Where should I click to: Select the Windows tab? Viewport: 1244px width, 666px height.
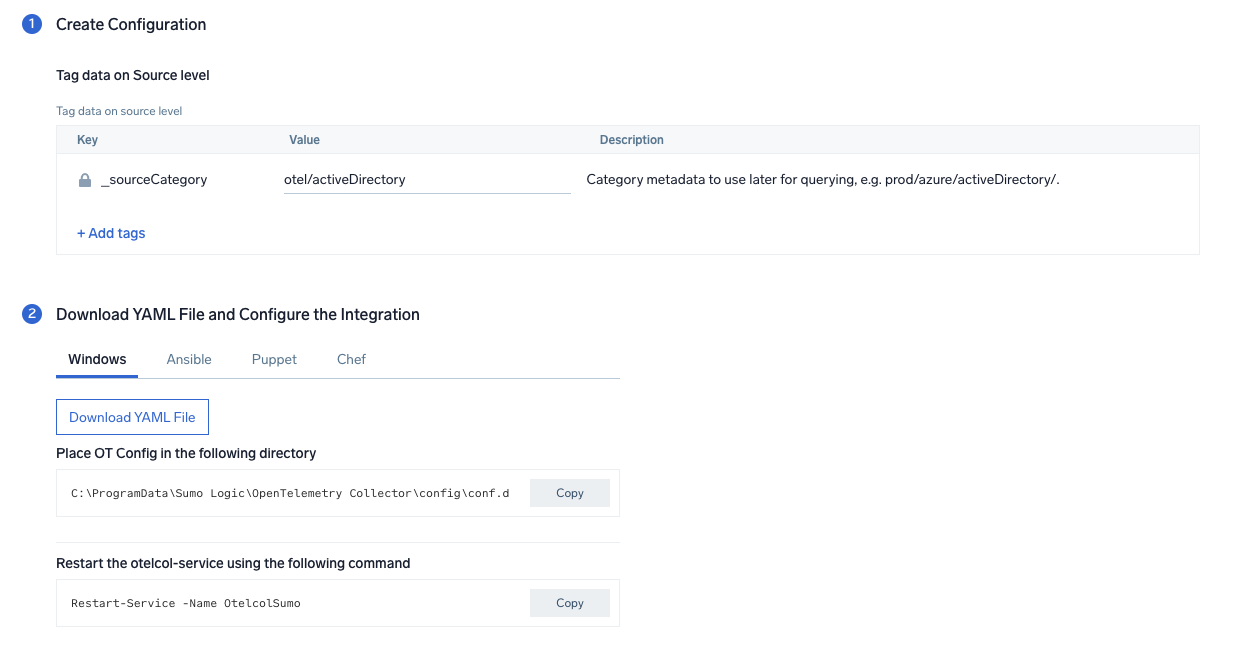click(97, 359)
